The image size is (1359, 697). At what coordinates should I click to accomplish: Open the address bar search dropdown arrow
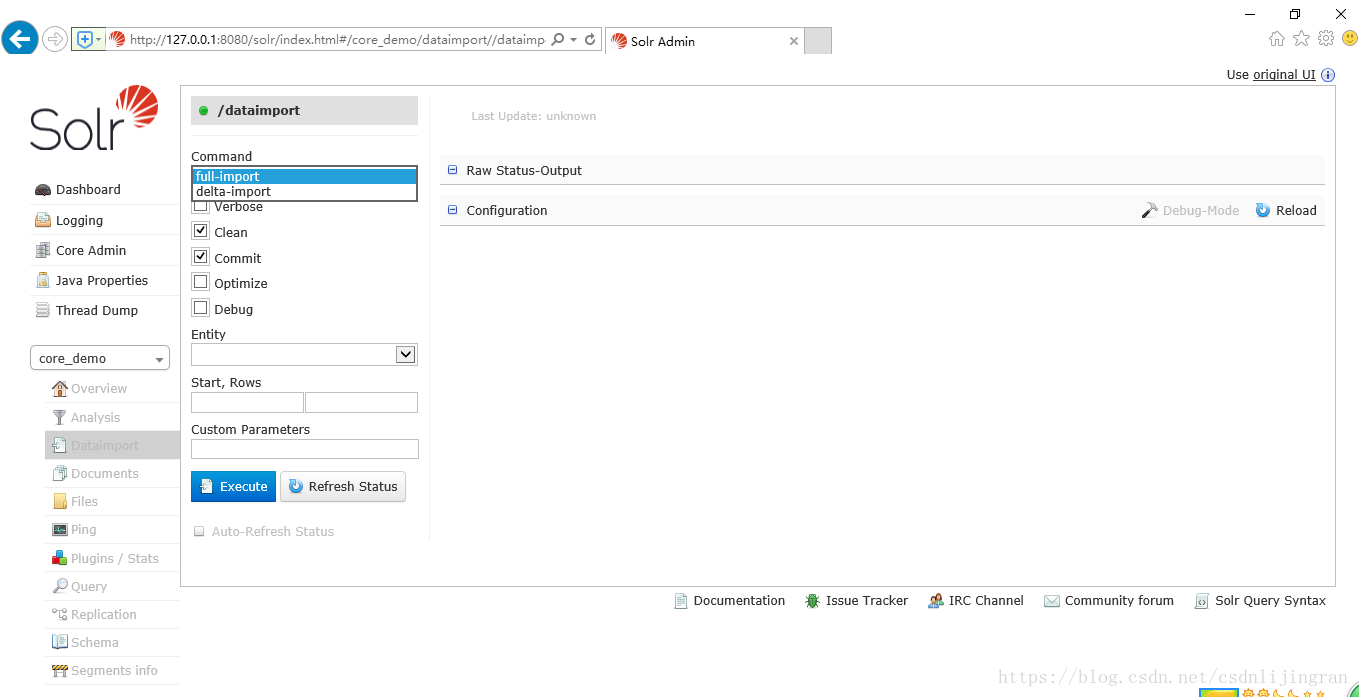pos(573,40)
